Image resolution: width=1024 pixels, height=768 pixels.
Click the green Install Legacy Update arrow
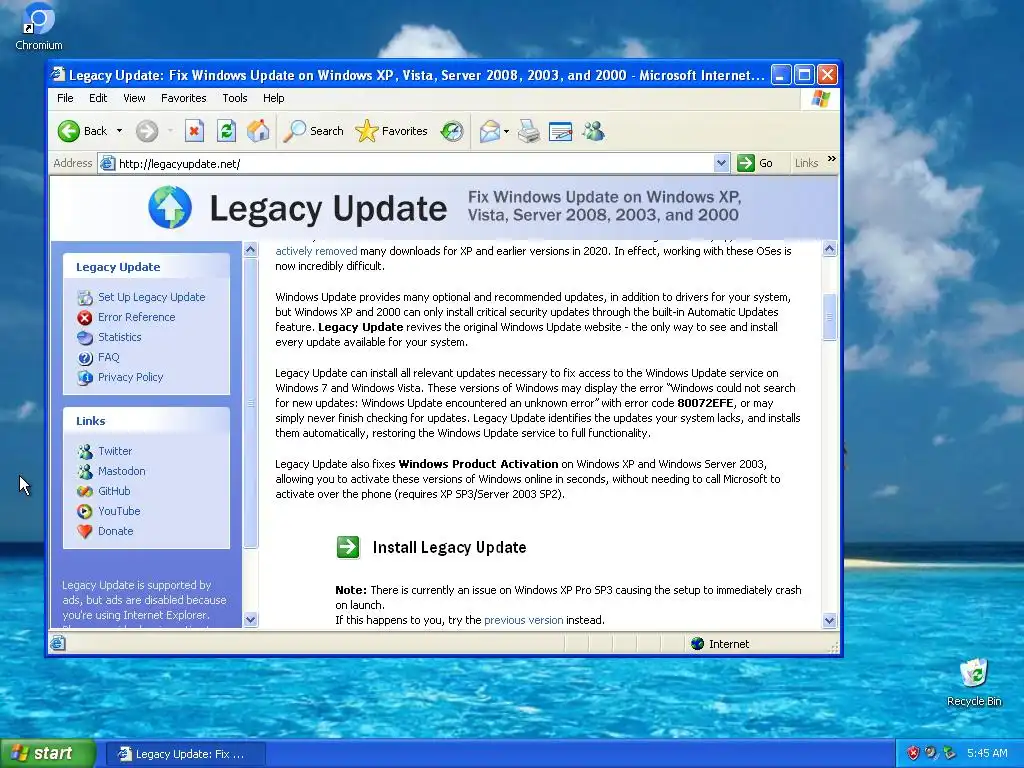348,547
